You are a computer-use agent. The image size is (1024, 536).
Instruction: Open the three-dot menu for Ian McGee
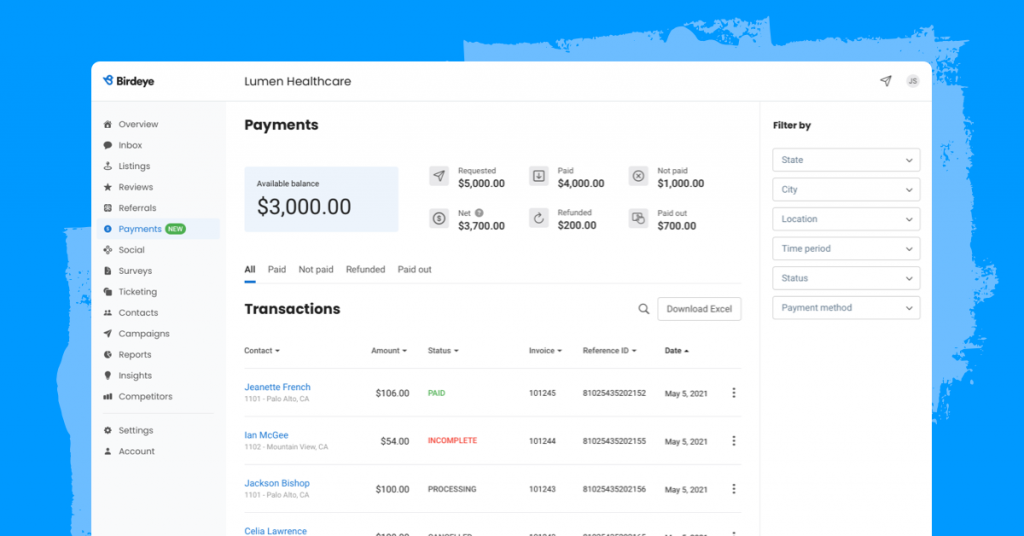(x=733, y=441)
